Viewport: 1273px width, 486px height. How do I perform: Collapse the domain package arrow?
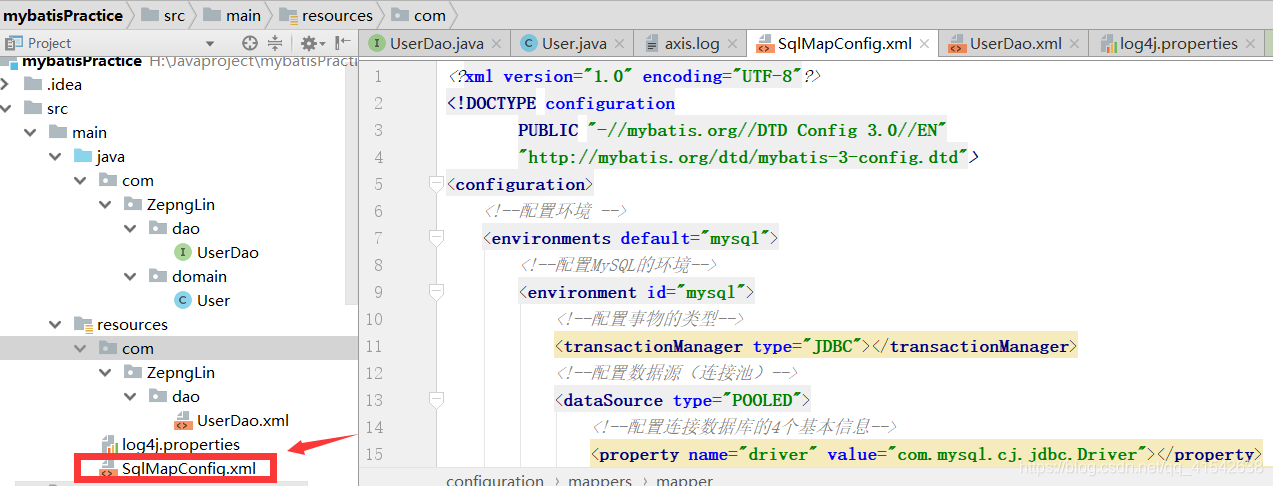tap(131, 276)
